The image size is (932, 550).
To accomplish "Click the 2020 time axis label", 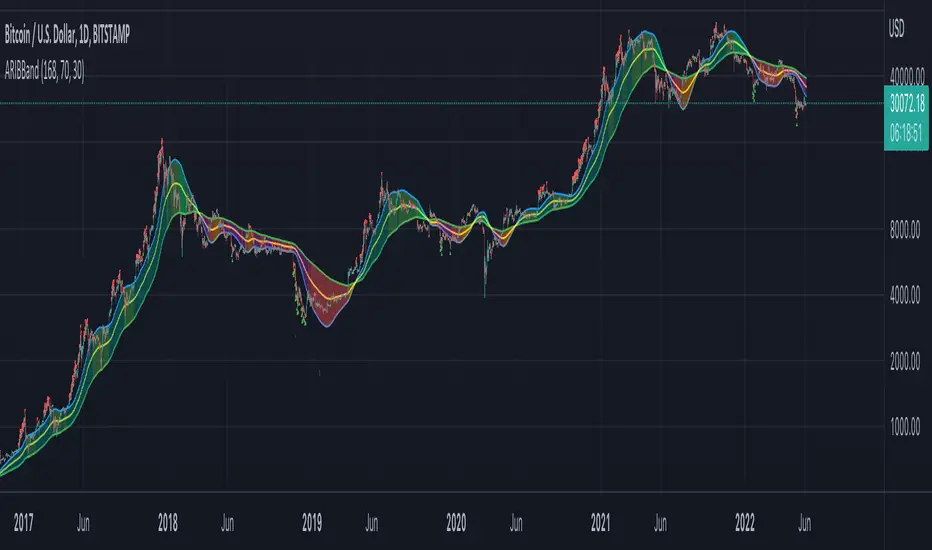I will [456, 523].
